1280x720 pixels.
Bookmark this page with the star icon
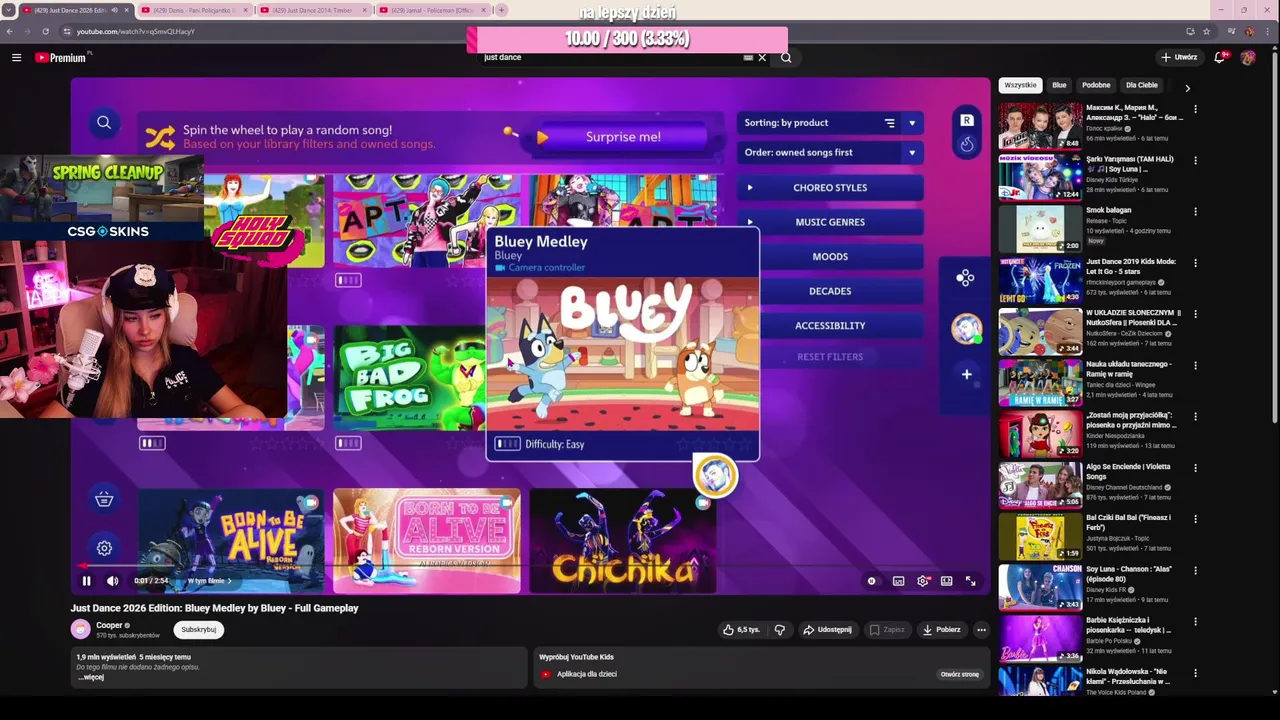click(x=1207, y=31)
